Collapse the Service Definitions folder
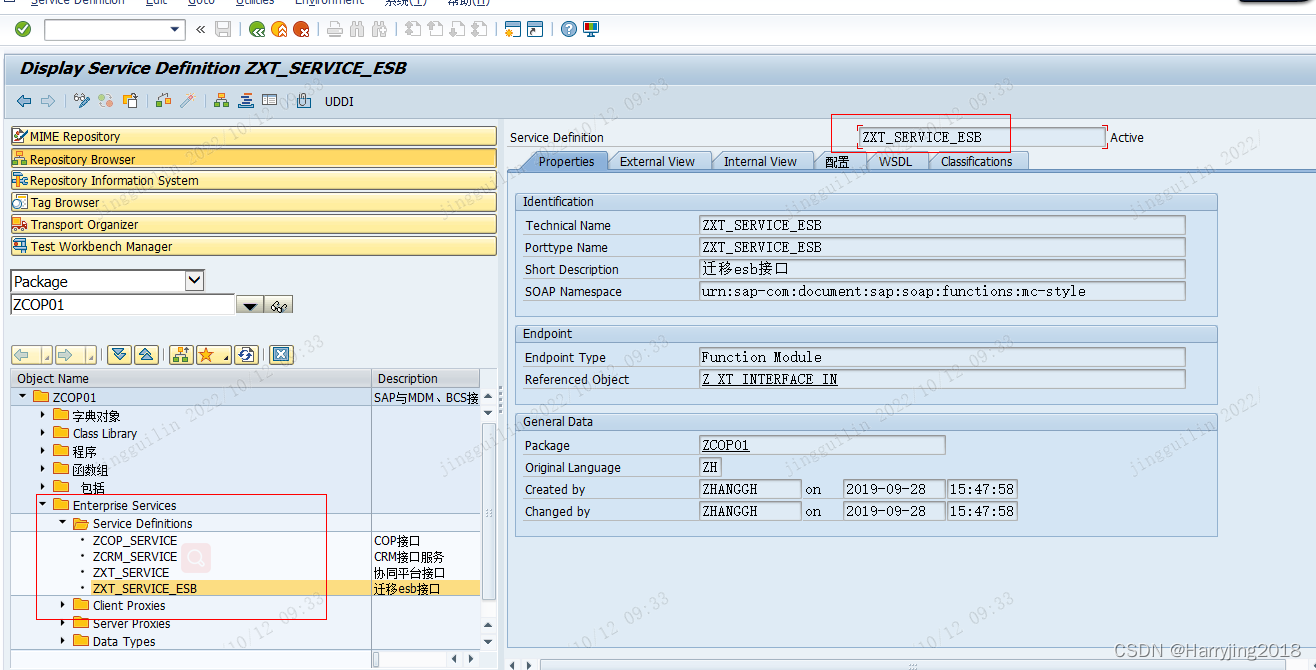The height and width of the screenshot is (670, 1316). click(63, 523)
